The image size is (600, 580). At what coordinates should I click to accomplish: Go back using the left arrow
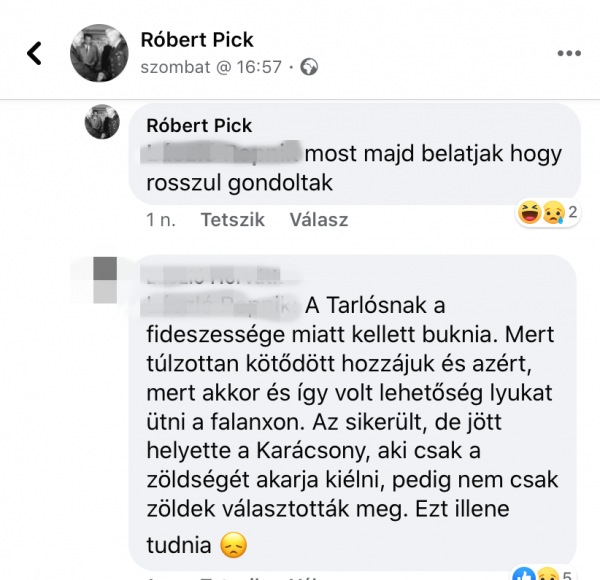pyautogui.click(x=34, y=53)
